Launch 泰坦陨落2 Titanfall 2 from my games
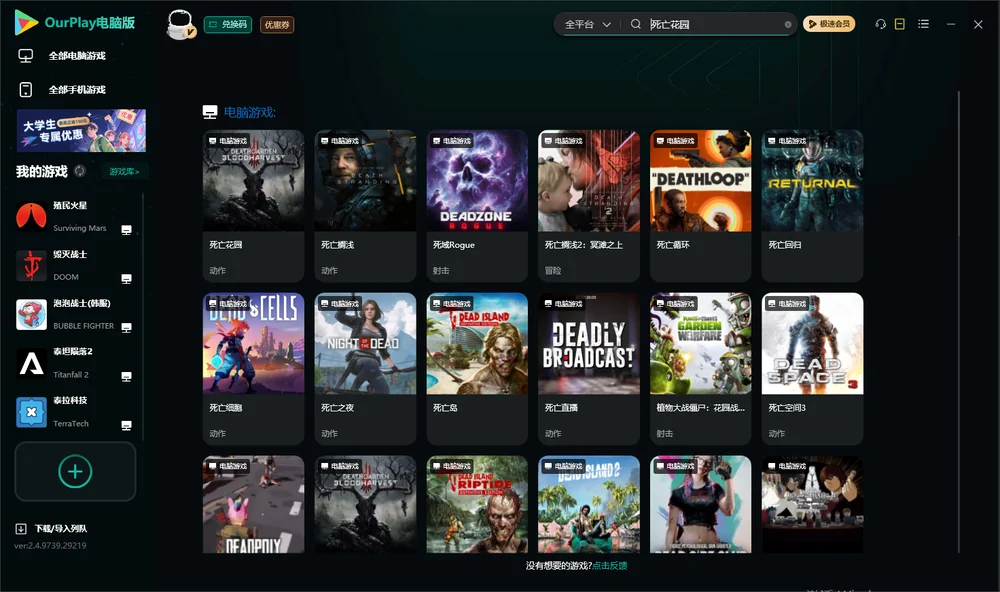This screenshot has height=592, width=1000. coord(75,363)
